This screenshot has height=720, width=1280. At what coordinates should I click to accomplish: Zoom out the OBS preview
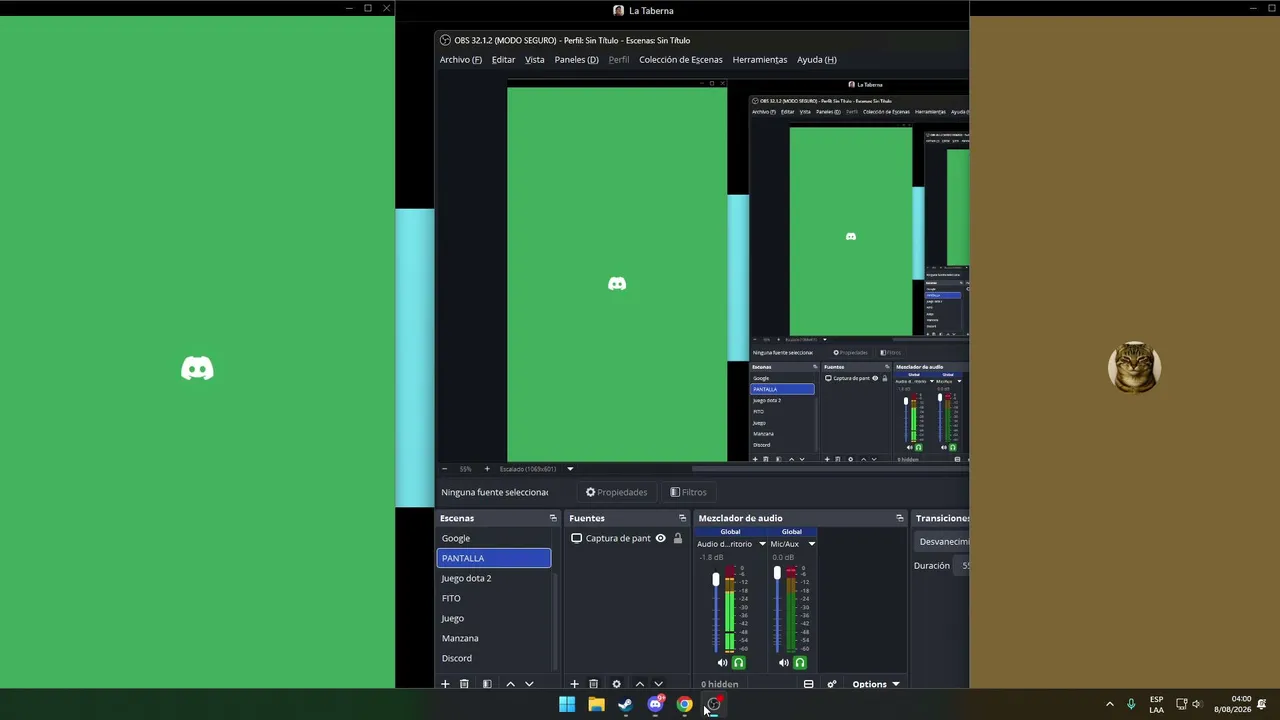(x=446, y=468)
